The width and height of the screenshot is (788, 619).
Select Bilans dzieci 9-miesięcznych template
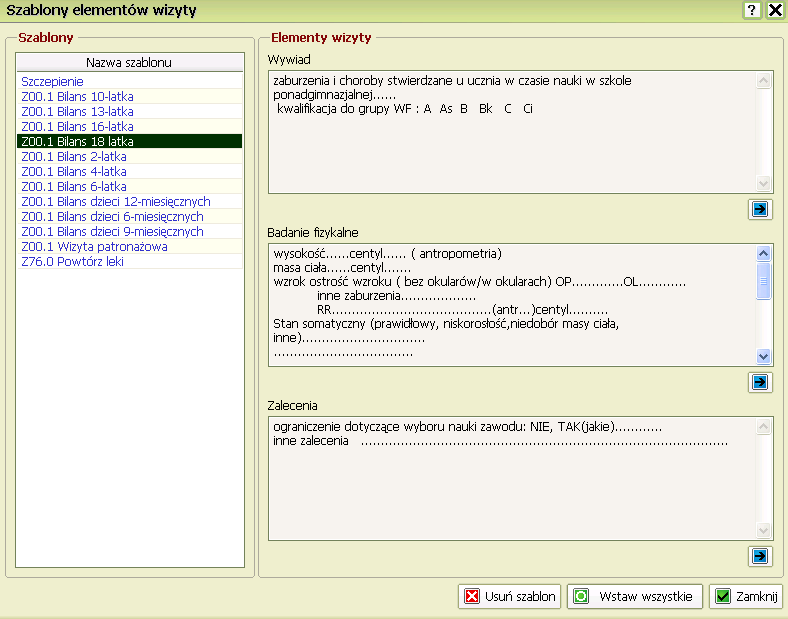pyautogui.click(x=130, y=232)
